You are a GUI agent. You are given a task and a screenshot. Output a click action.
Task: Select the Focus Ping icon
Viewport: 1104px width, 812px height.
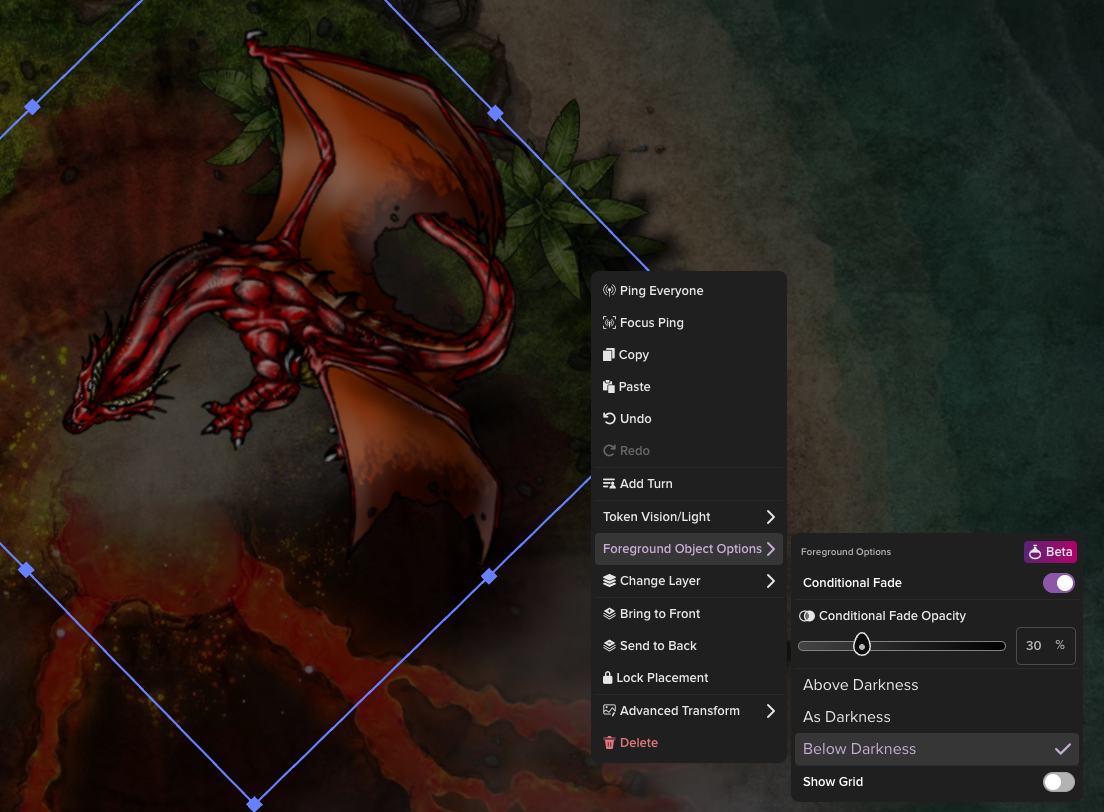(609, 322)
